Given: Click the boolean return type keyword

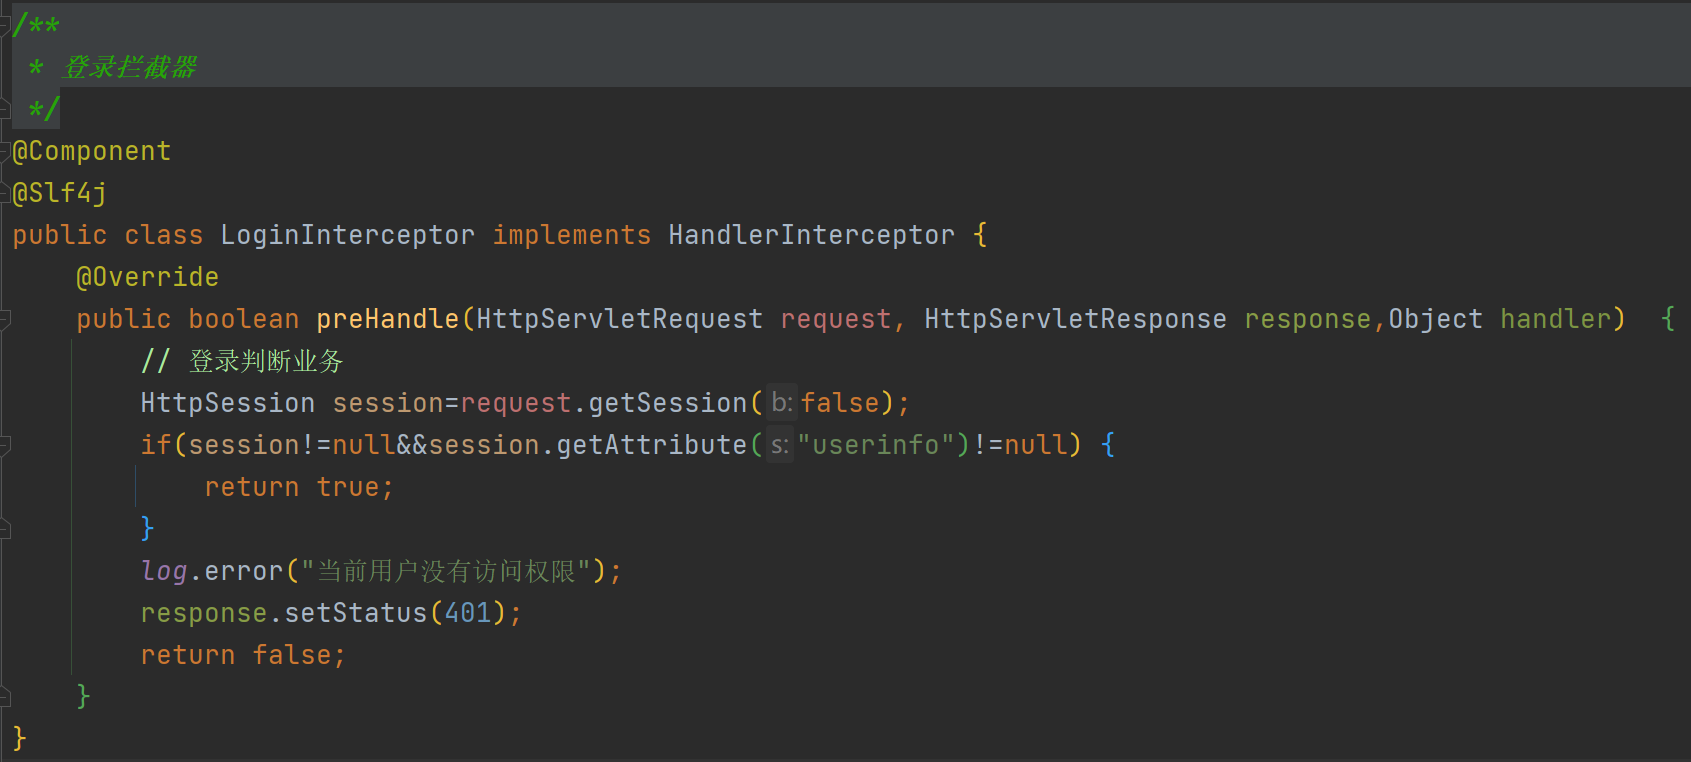Looking at the screenshot, I should tap(244, 319).
